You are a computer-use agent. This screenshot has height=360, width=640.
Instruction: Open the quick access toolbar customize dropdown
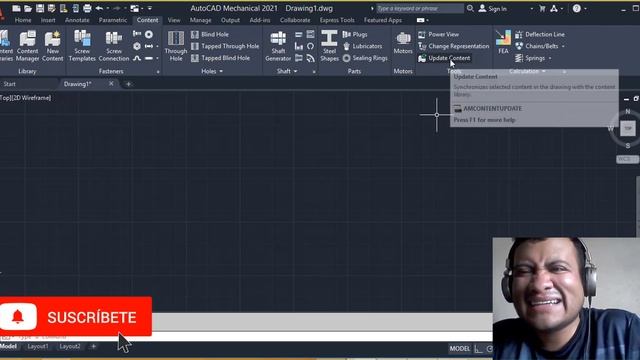tap(150, 8)
